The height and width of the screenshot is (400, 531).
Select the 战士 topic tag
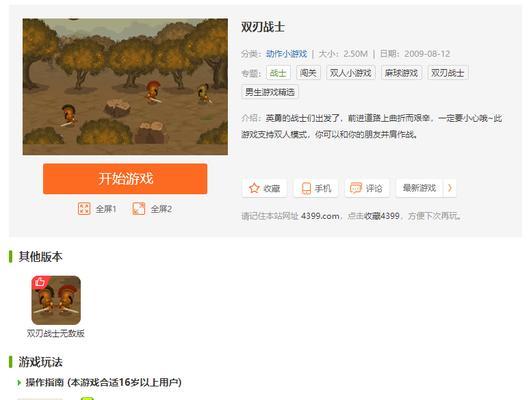(278, 73)
